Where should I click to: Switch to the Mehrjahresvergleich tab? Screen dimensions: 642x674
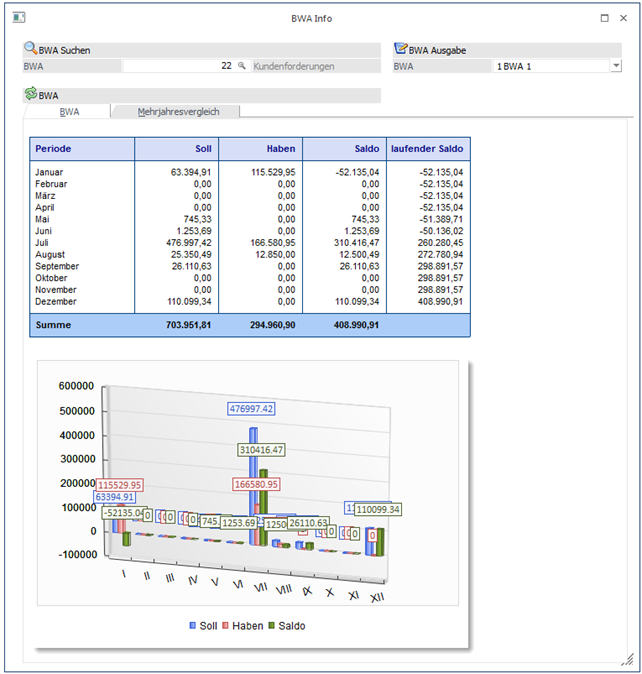tap(177, 112)
